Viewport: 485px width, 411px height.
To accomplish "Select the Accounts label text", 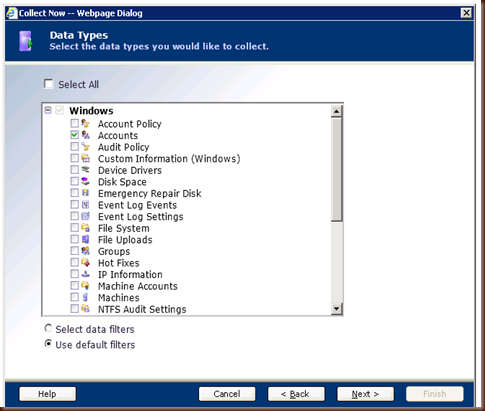I will [118, 136].
